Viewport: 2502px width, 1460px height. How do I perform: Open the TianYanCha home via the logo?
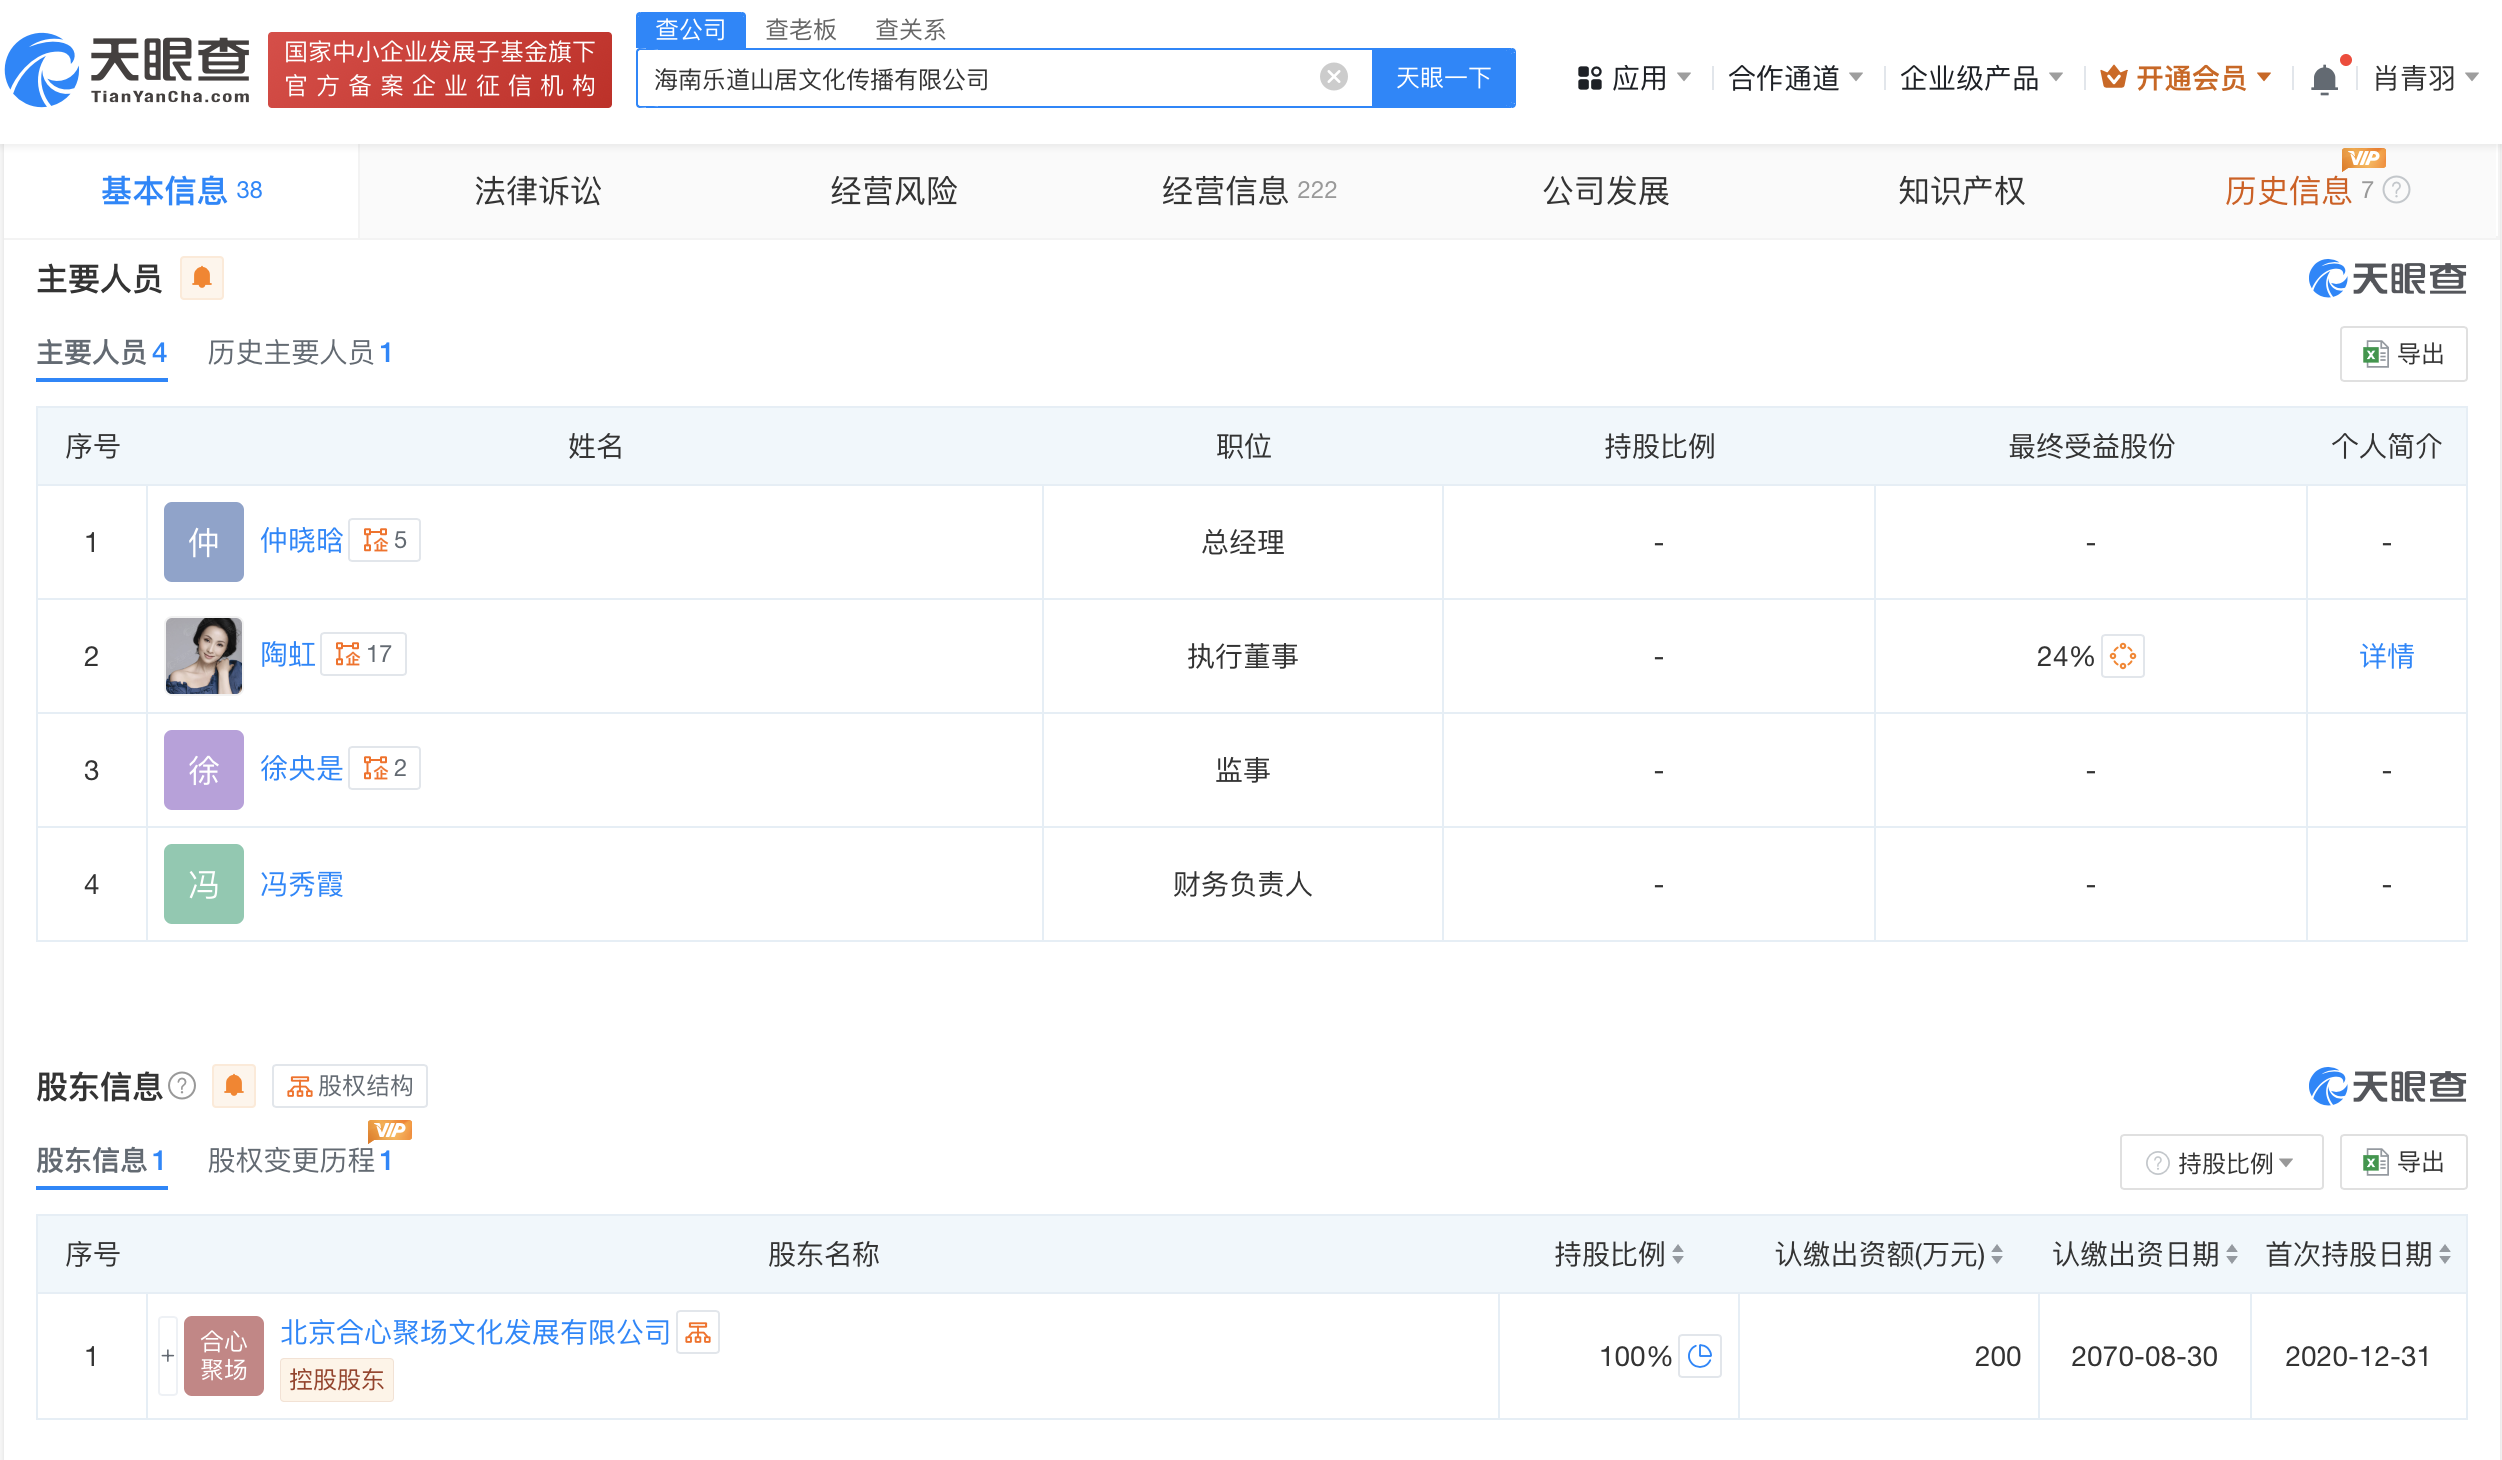[x=127, y=70]
